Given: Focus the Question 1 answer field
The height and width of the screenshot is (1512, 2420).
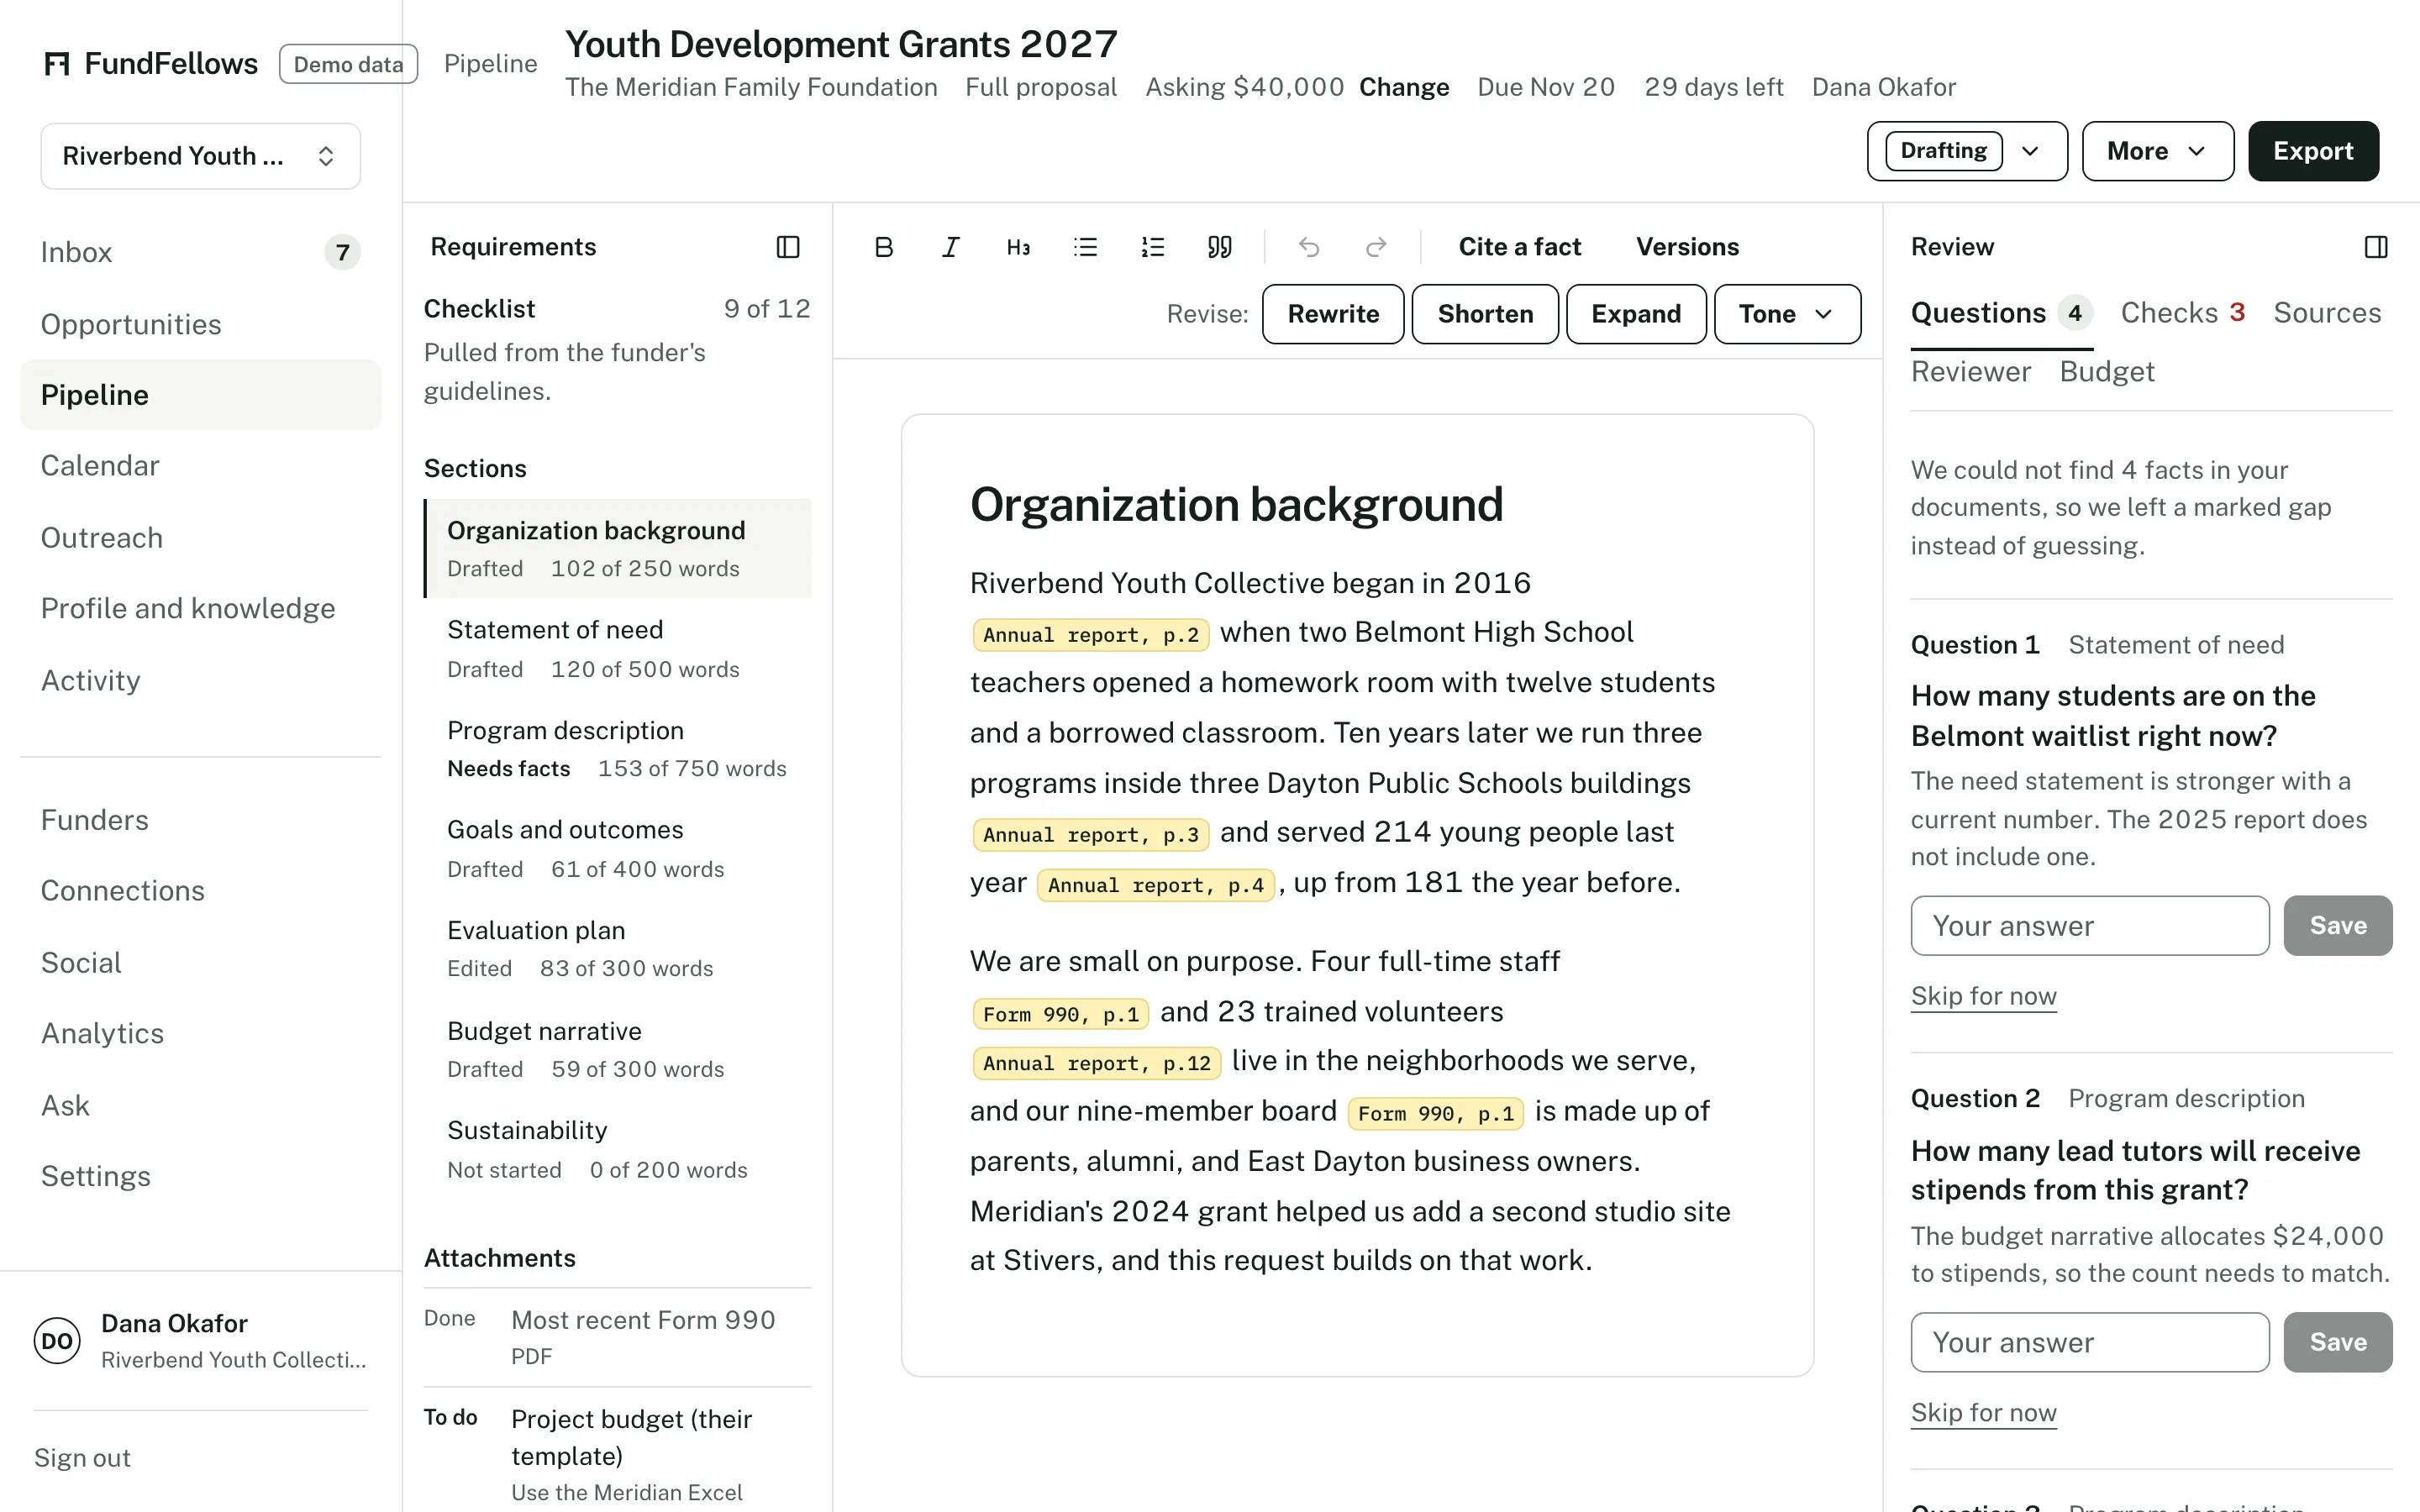Looking at the screenshot, I should tap(2090, 926).
